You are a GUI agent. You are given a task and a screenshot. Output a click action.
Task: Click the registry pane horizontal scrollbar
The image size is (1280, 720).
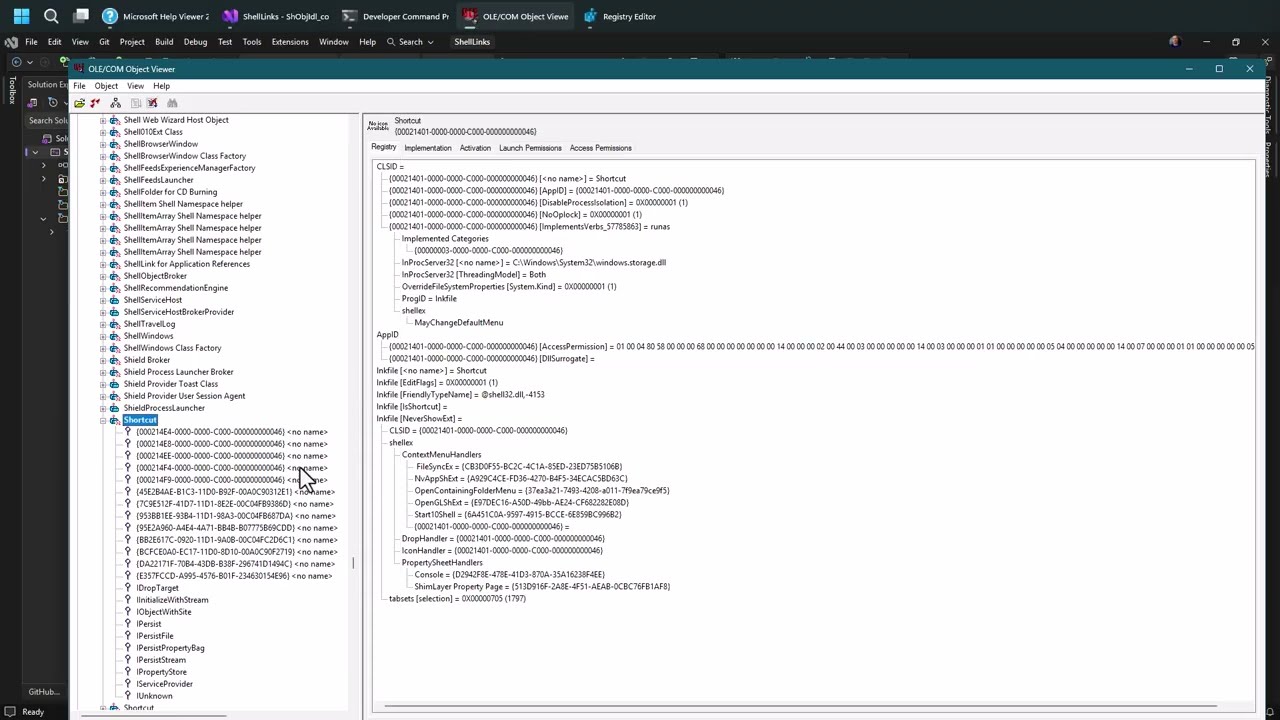tap(800, 708)
